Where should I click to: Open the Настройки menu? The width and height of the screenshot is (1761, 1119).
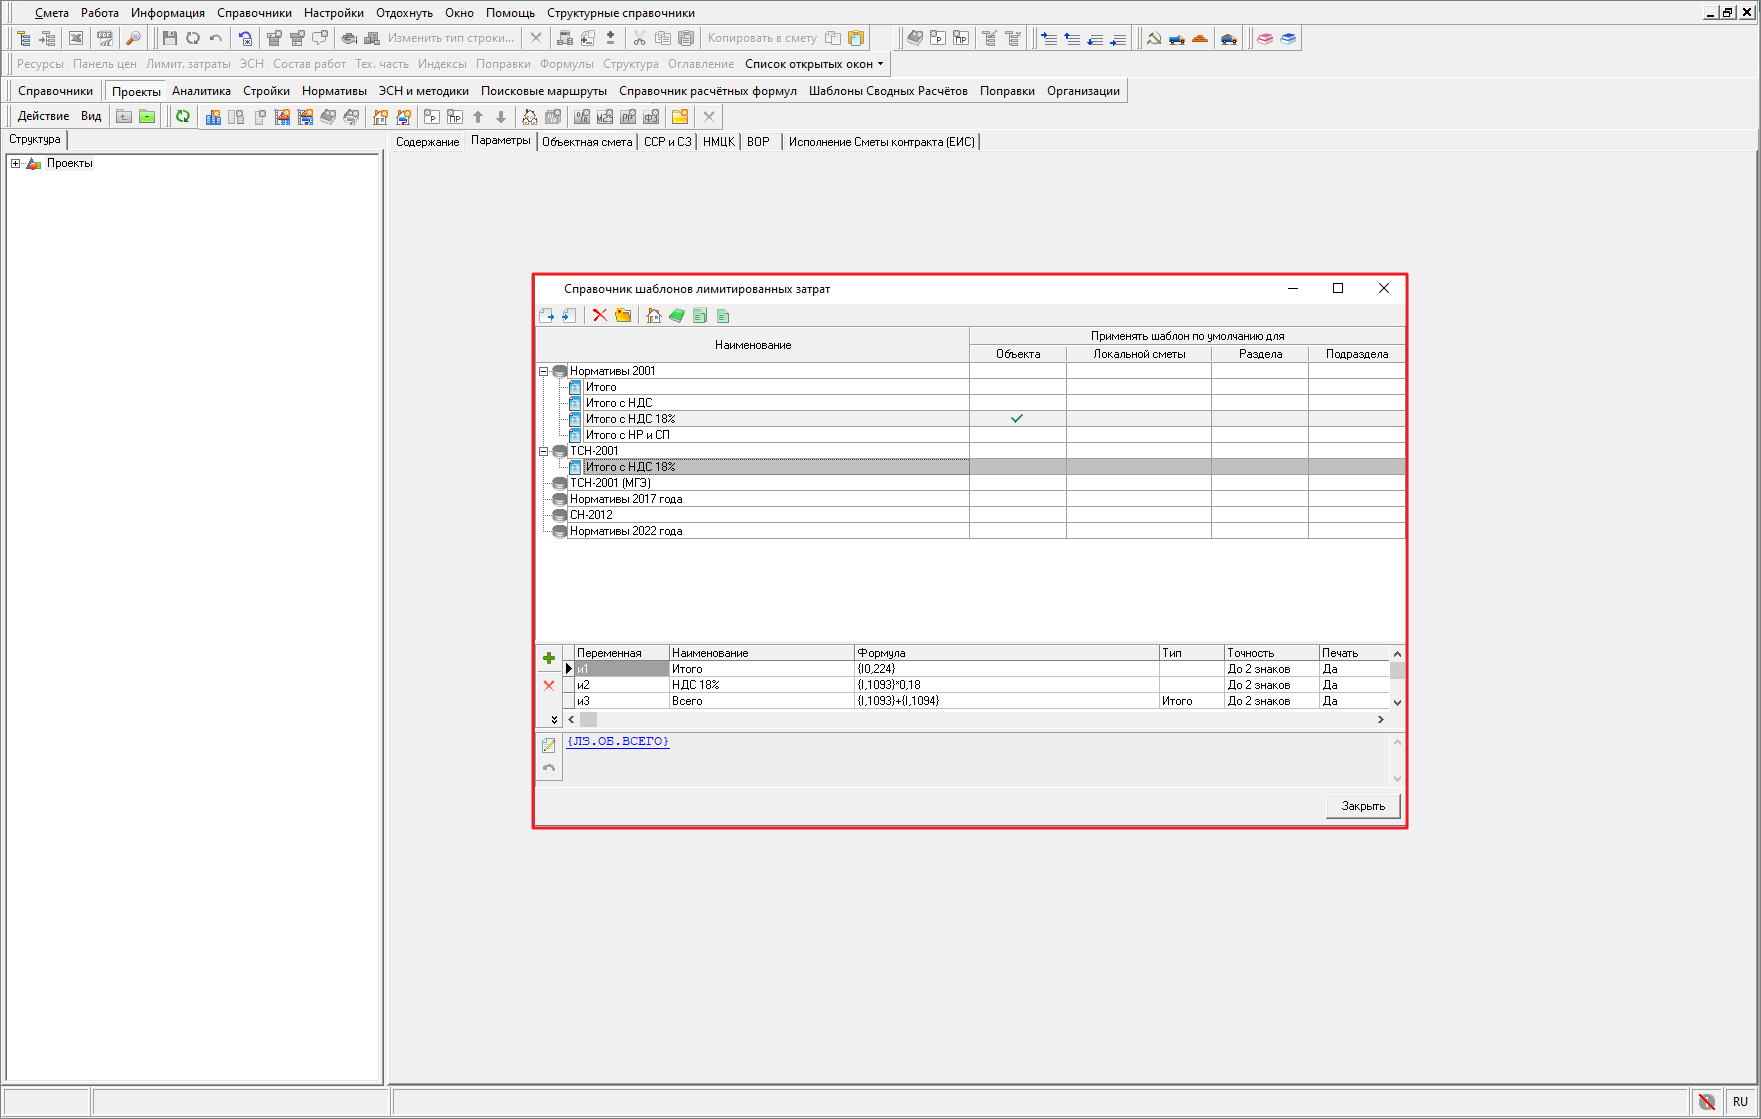[x=333, y=13]
